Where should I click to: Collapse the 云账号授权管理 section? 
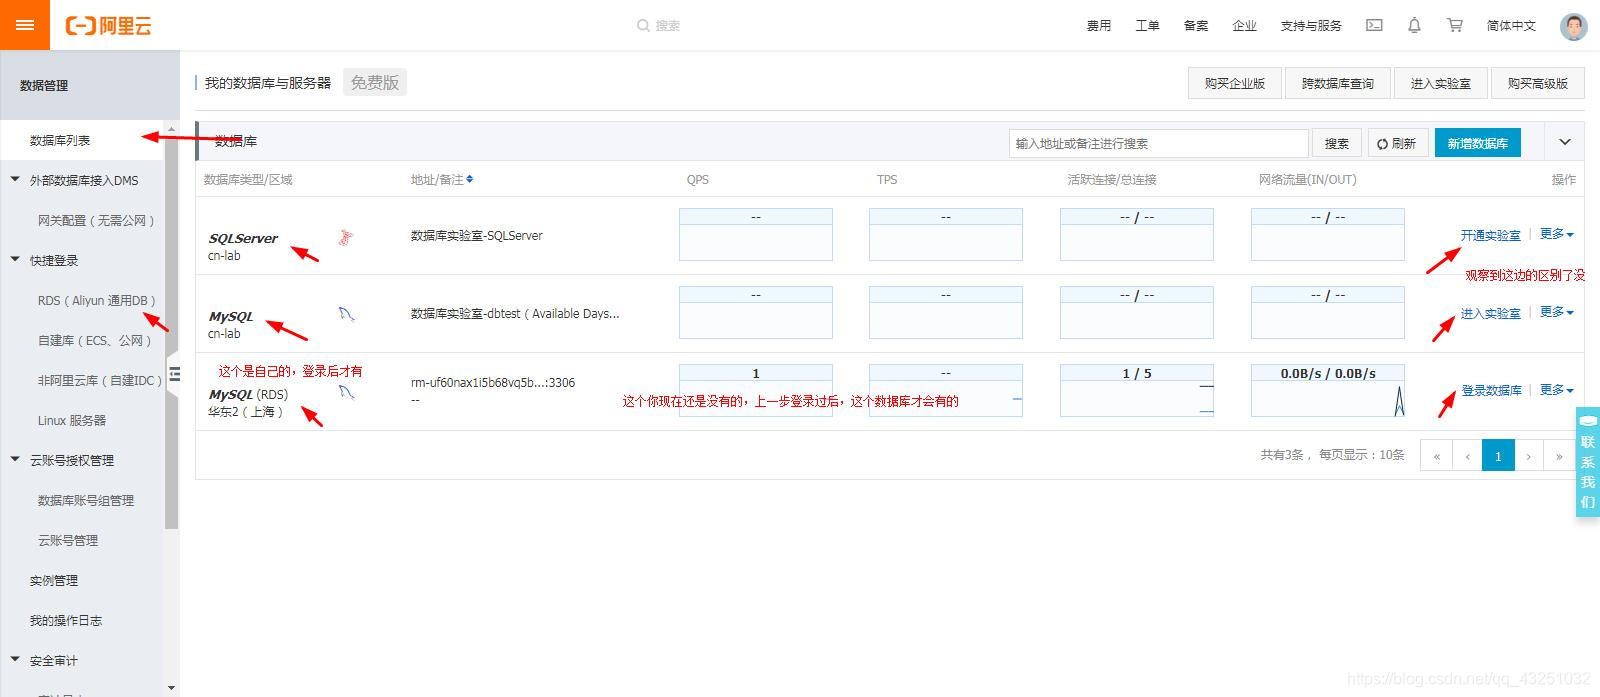15,460
